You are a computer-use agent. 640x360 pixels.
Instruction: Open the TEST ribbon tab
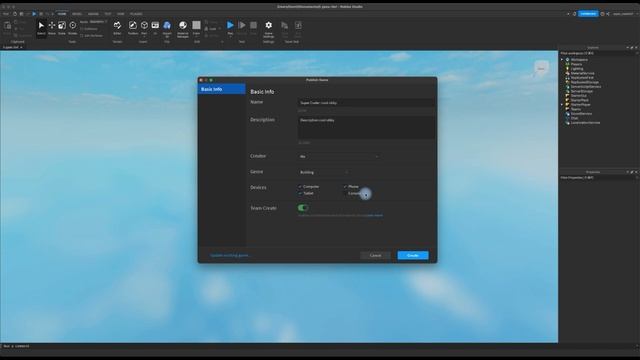tap(108, 14)
